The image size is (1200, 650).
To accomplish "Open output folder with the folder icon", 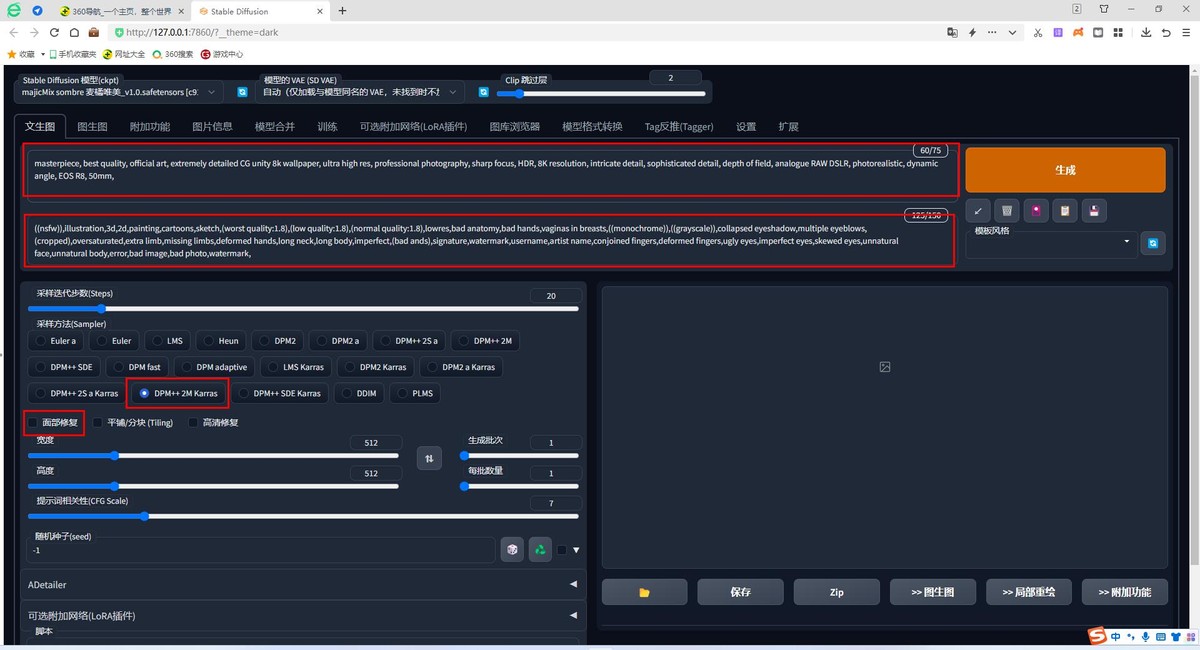I will 644,592.
